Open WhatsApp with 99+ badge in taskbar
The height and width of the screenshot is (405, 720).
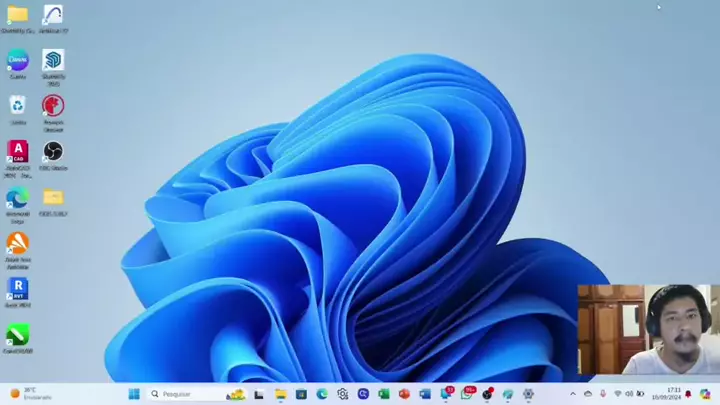pyautogui.click(x=467, y=394)
